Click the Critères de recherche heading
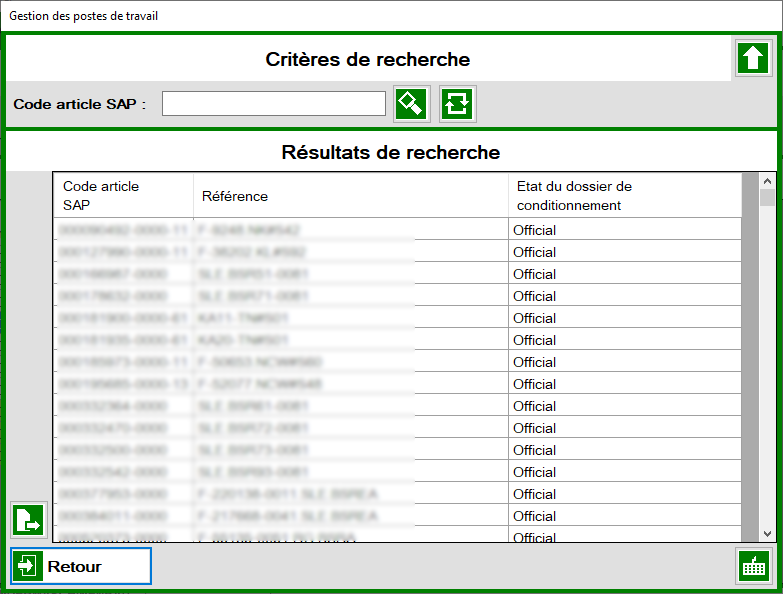The image size is (783, 594). tap(368, 59)
